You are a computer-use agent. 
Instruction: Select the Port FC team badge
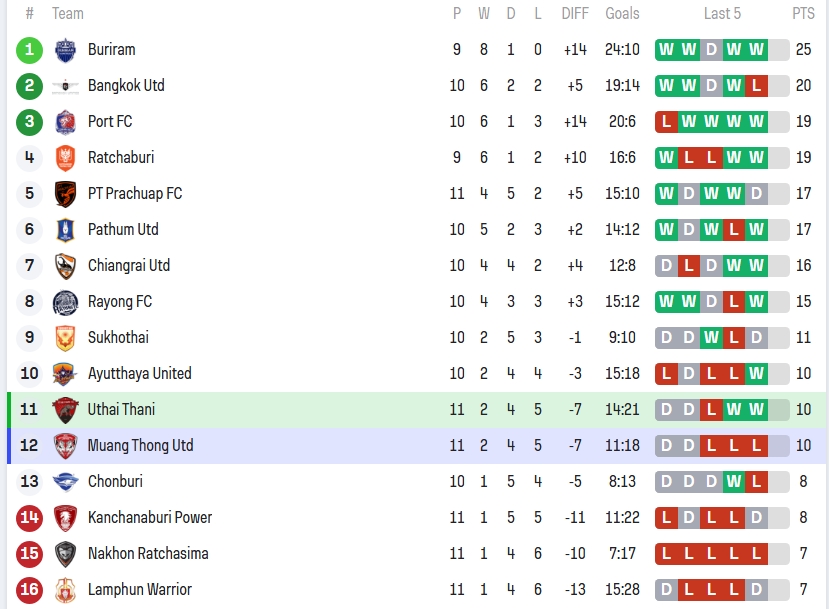click(x=66, y=122)
